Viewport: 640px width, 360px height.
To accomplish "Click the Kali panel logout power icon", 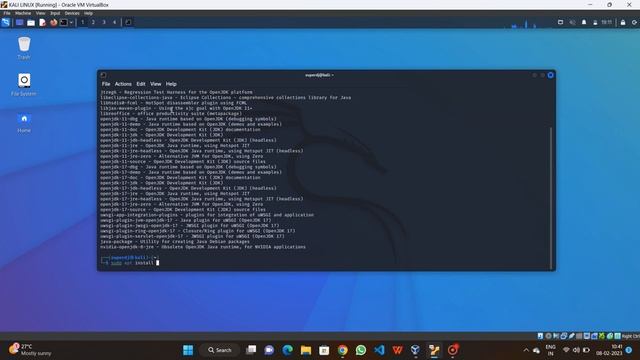I will point(634,22).
